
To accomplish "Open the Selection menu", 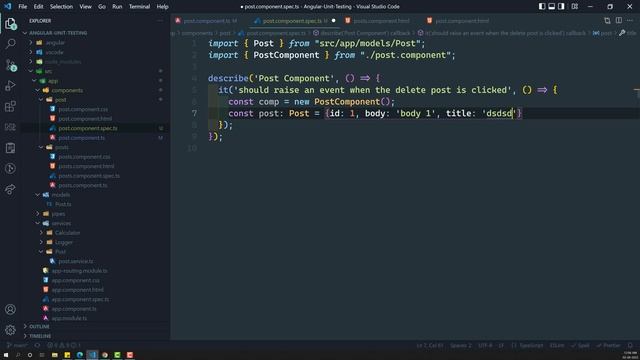I will (61, 7).
